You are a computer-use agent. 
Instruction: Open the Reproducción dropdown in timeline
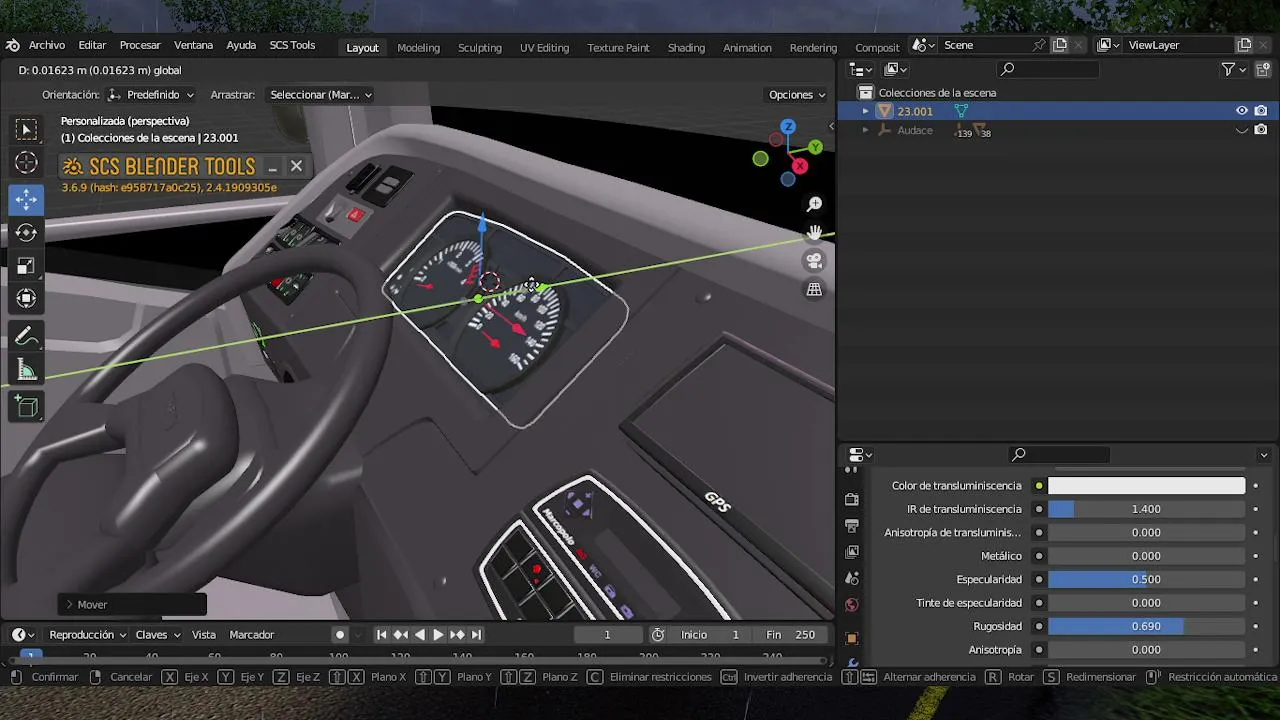point(88,635)
